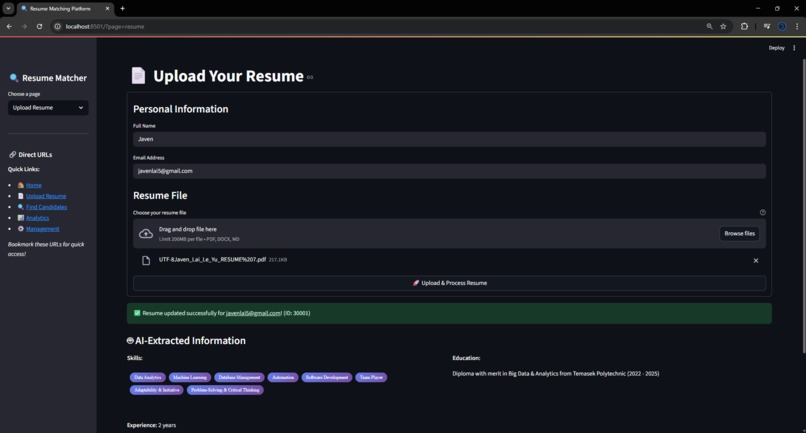
Task: Reload the page with the refresh icon
Action: click(39, 26)
